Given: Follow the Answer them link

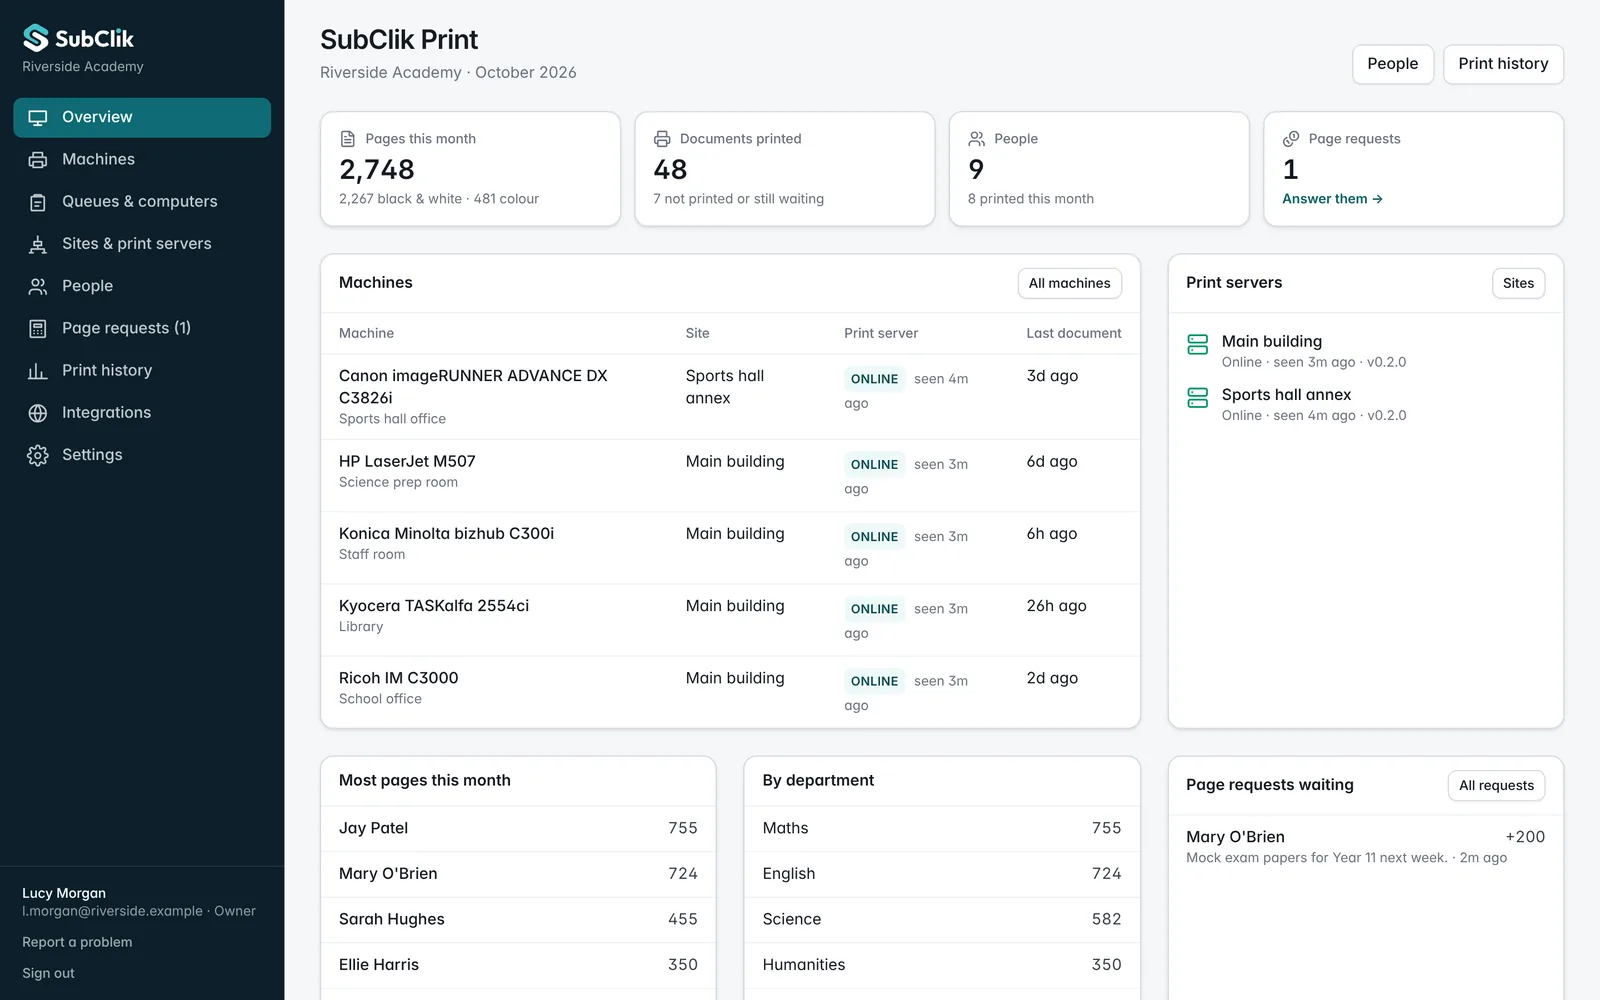Looking at the screenshot, I should [x=1332, y=199].
